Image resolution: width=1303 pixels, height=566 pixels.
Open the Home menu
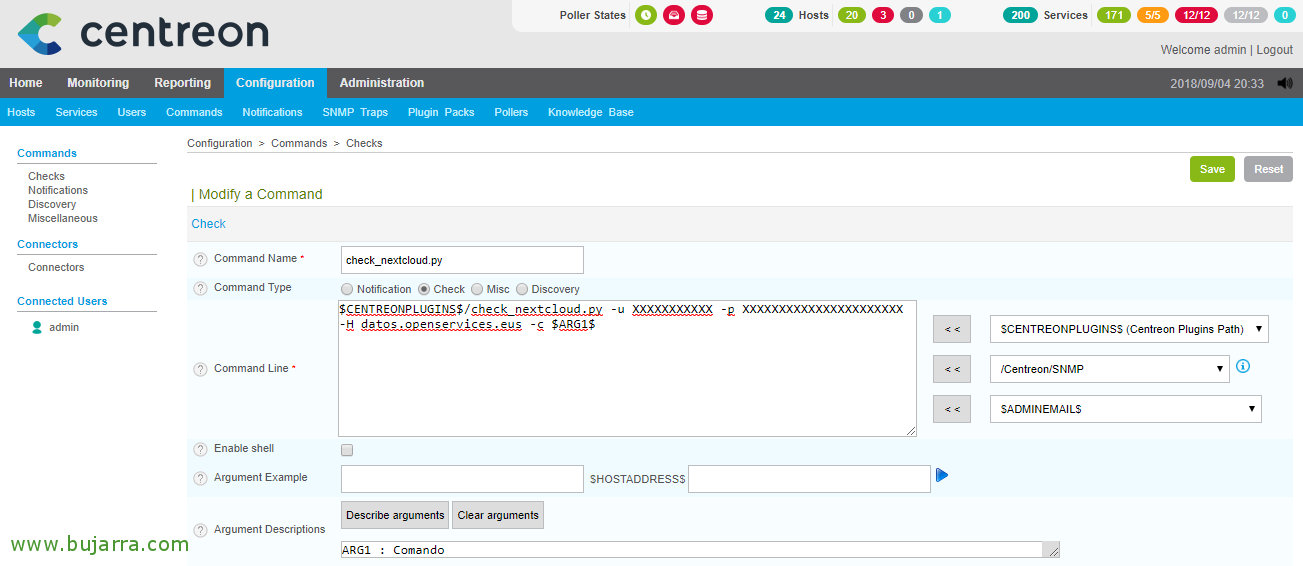click(x=26, y=83)
